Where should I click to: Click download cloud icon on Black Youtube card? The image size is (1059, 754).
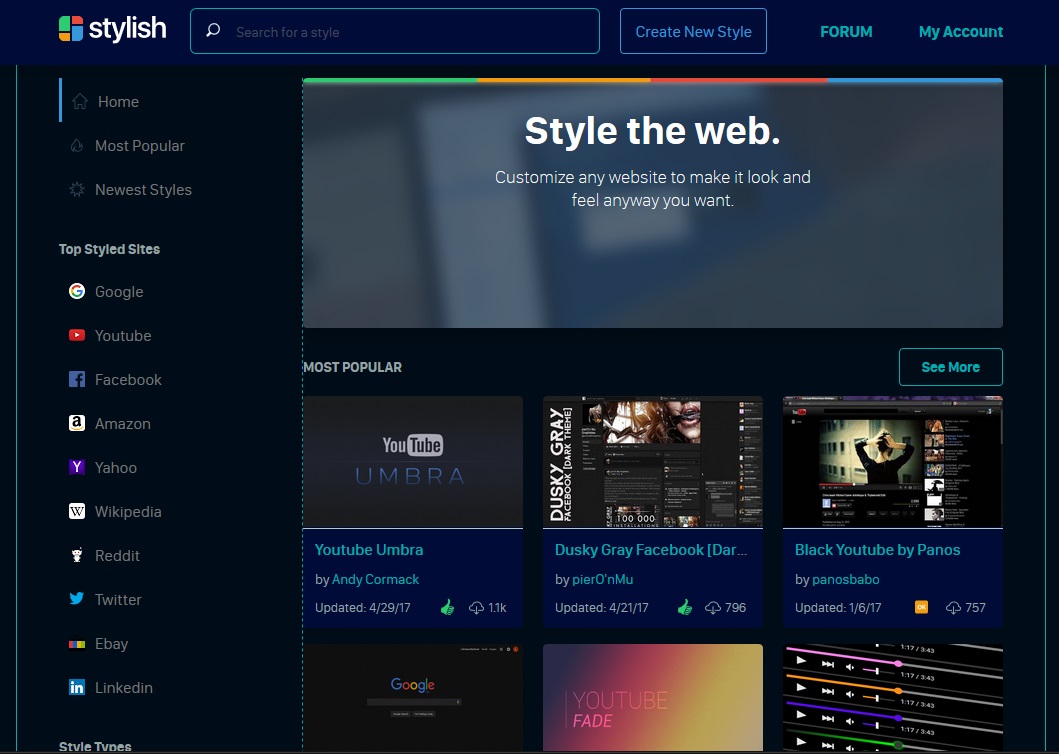pyautogui.click(x=953, y=608)
